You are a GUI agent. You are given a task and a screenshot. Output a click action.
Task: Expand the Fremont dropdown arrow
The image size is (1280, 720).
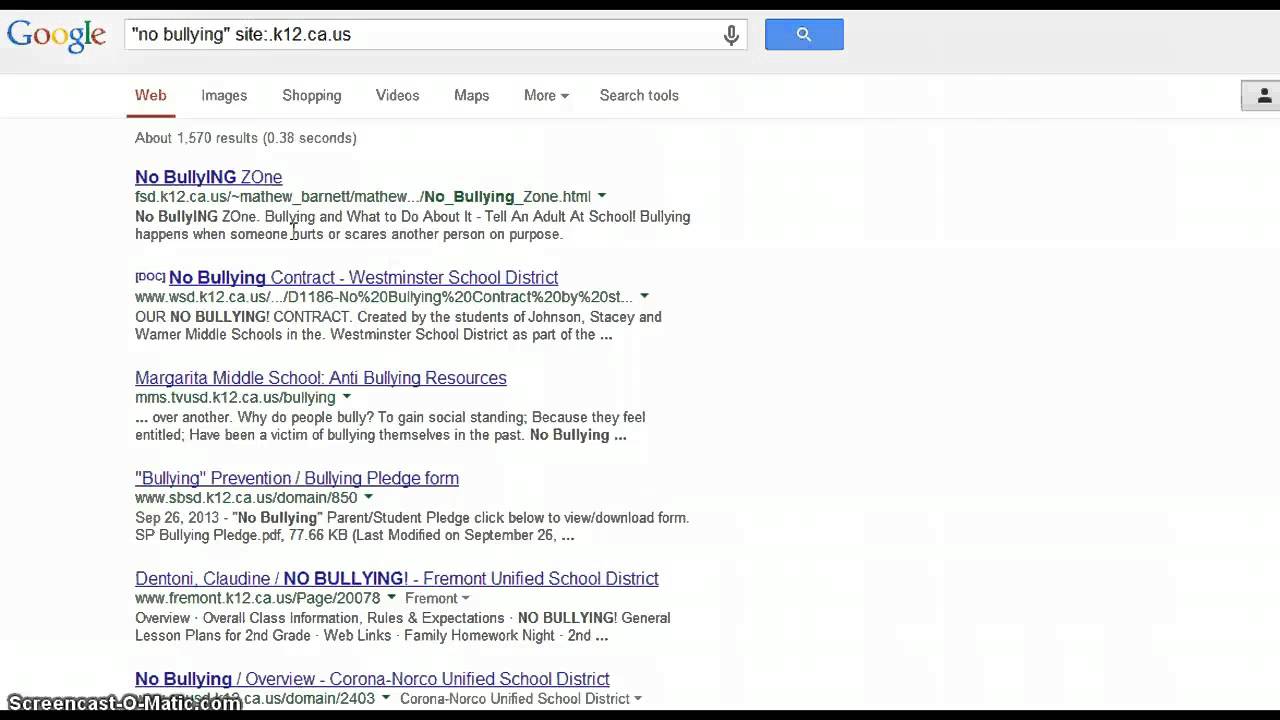(465, 599)
